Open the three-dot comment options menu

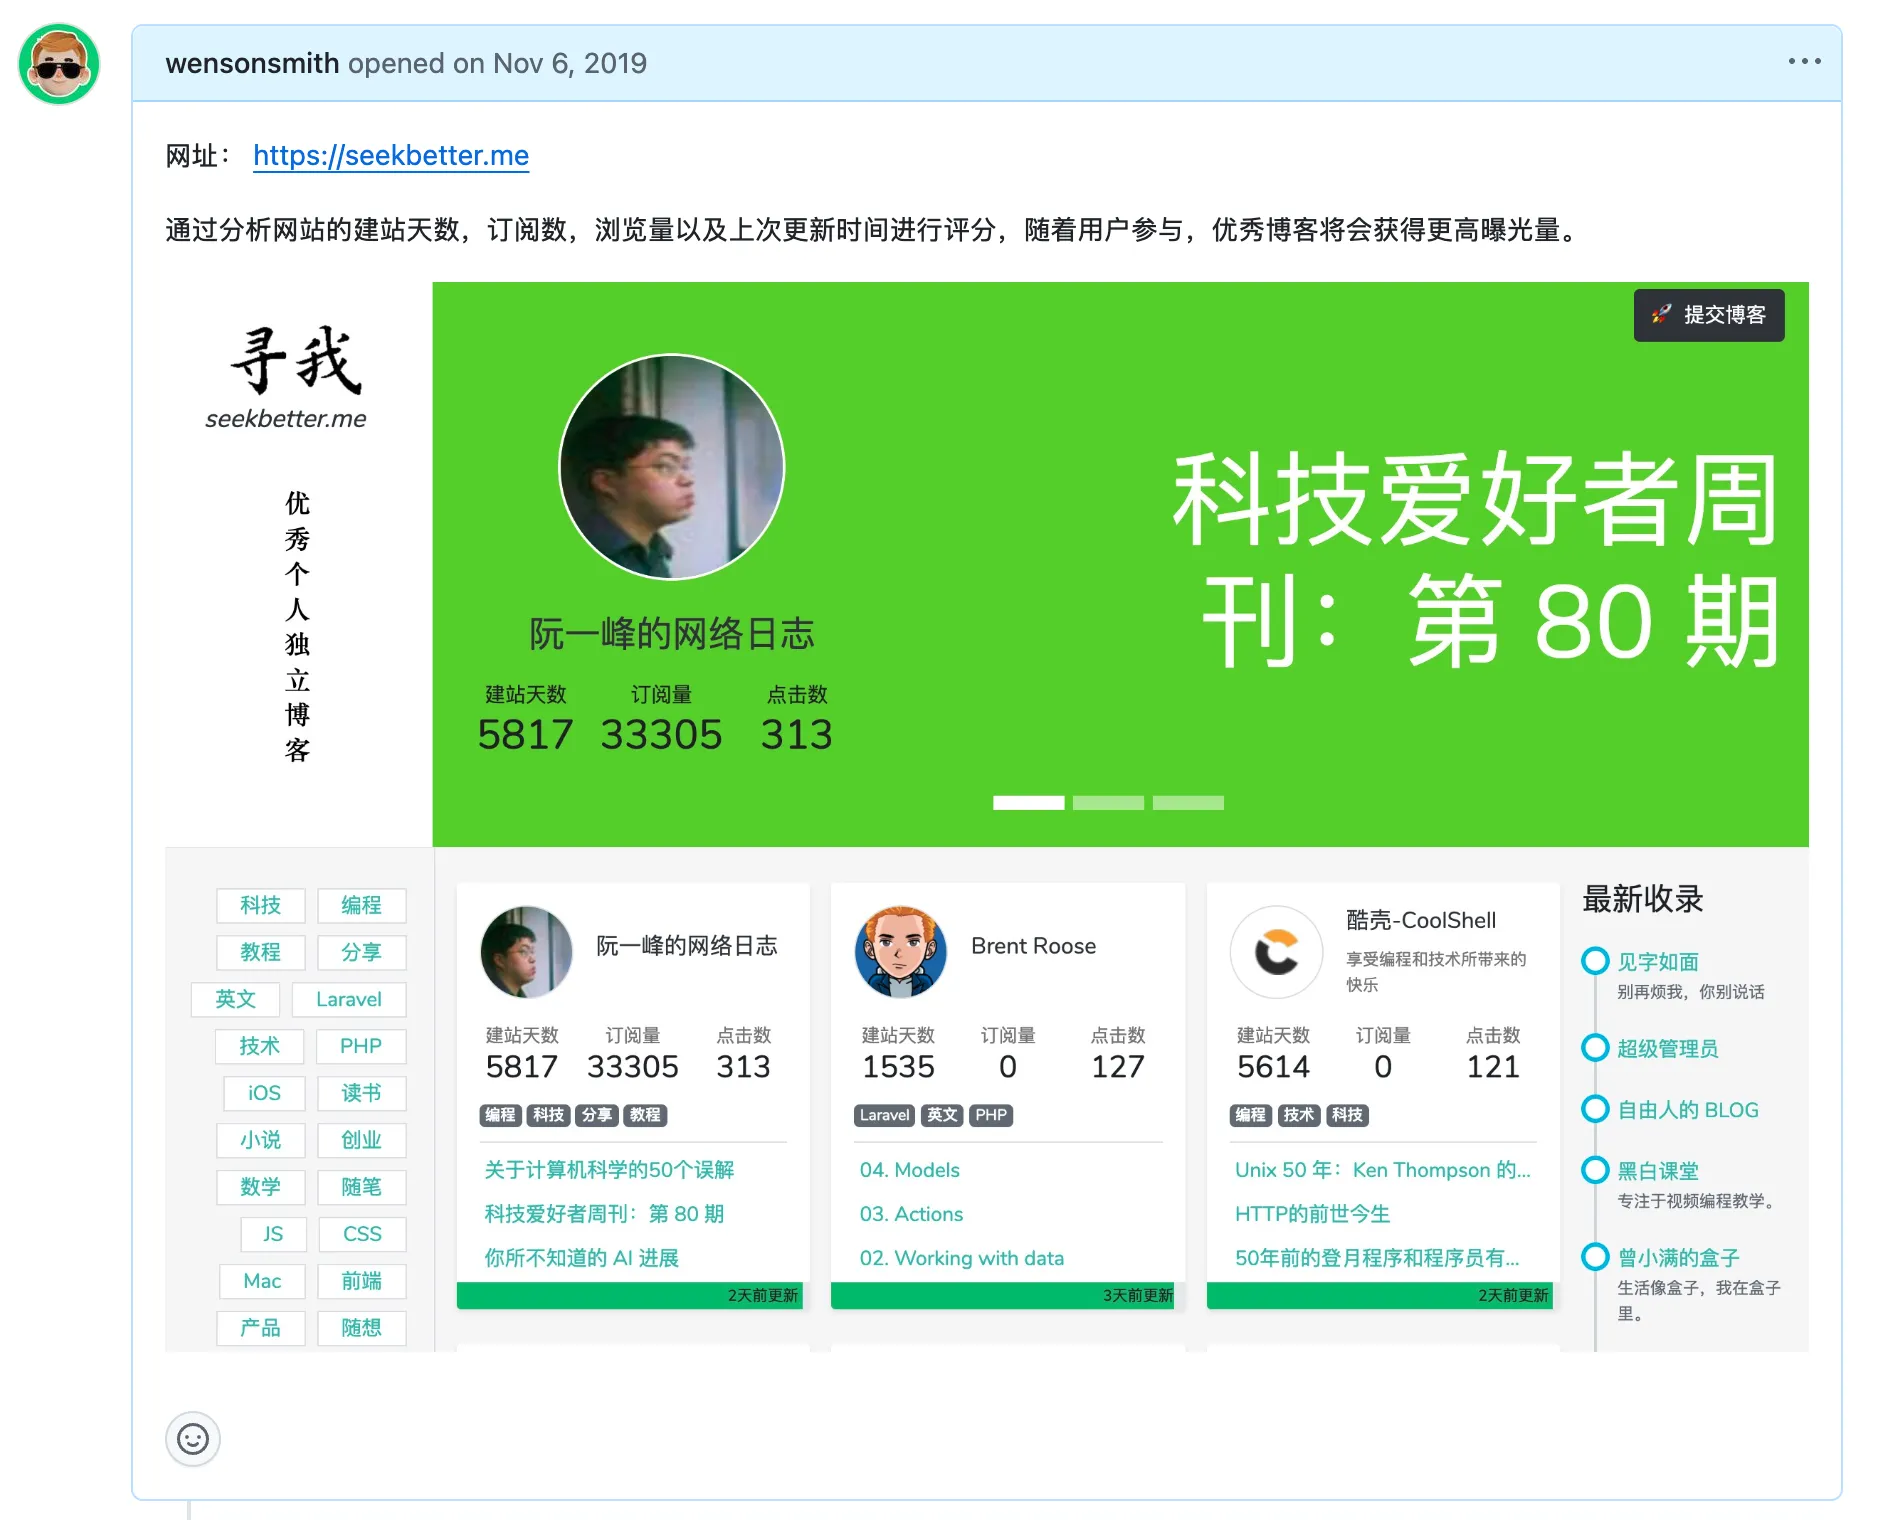tap(1804, 62)
